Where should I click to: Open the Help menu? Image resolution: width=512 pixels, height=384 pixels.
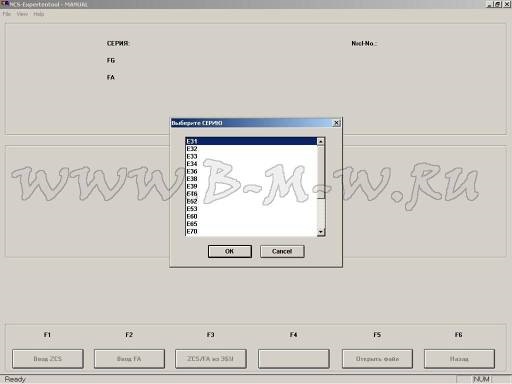click(x=39, y=14)
